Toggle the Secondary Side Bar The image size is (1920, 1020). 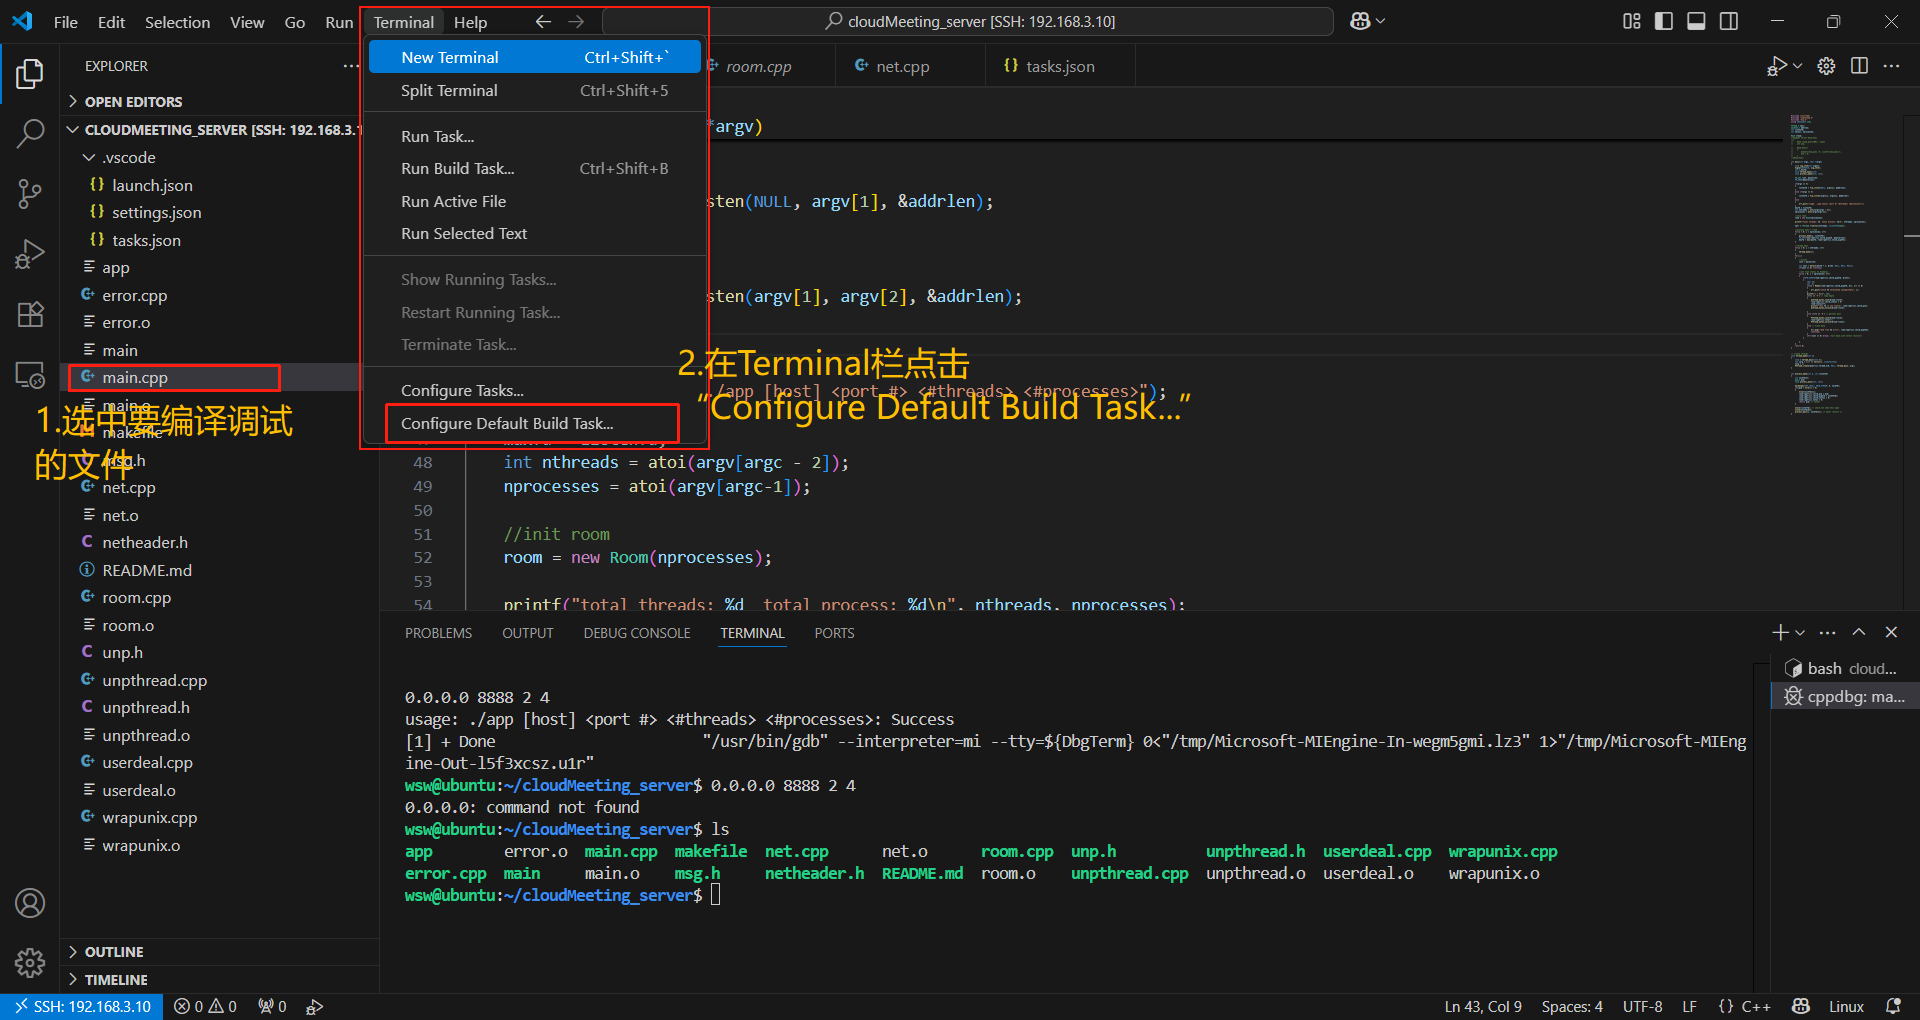[1728, 20]
